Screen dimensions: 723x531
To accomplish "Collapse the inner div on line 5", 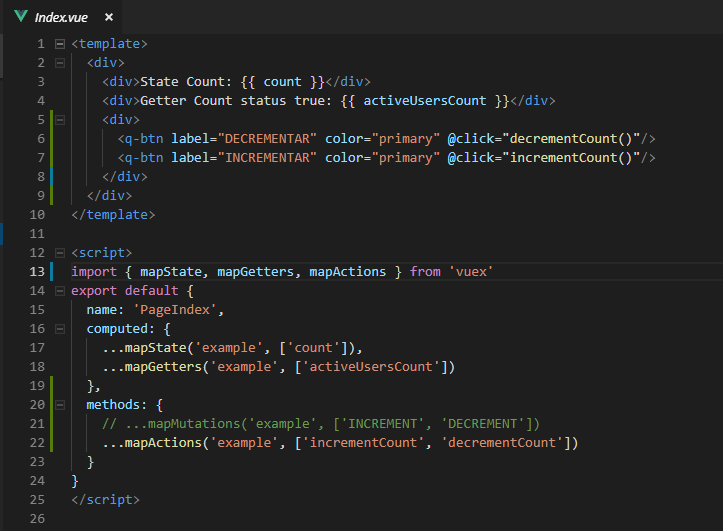I will click(61, 120).
